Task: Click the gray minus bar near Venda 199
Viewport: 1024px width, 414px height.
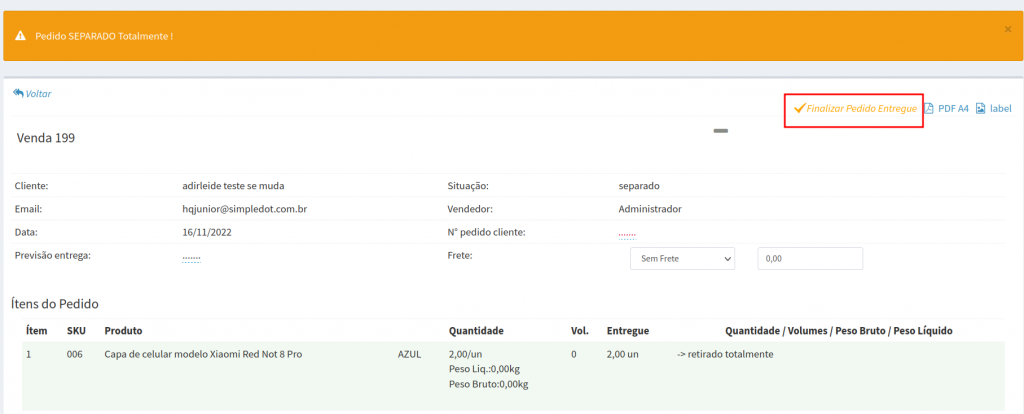Action: coord(720,131)
